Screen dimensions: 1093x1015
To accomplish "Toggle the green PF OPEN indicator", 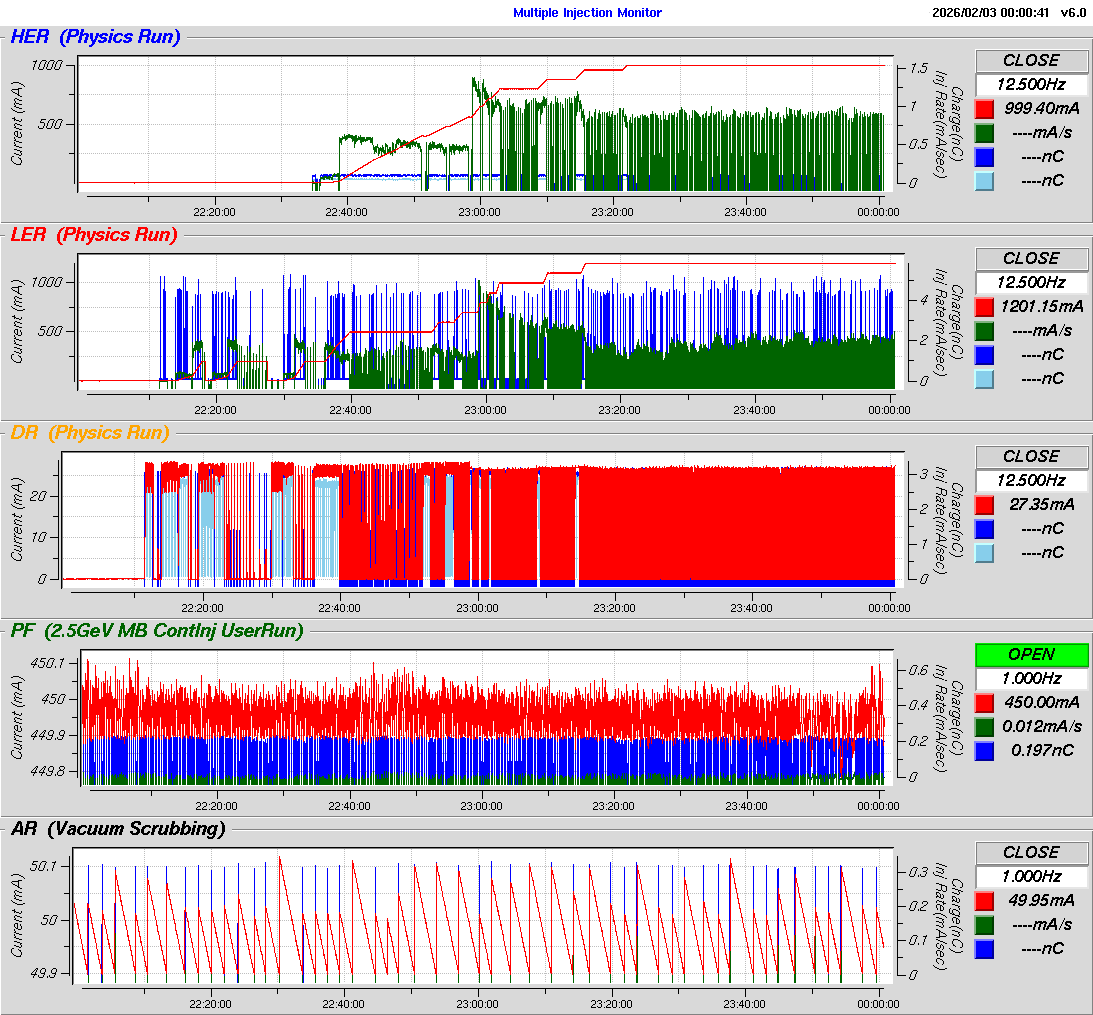I will (1031, 654).
